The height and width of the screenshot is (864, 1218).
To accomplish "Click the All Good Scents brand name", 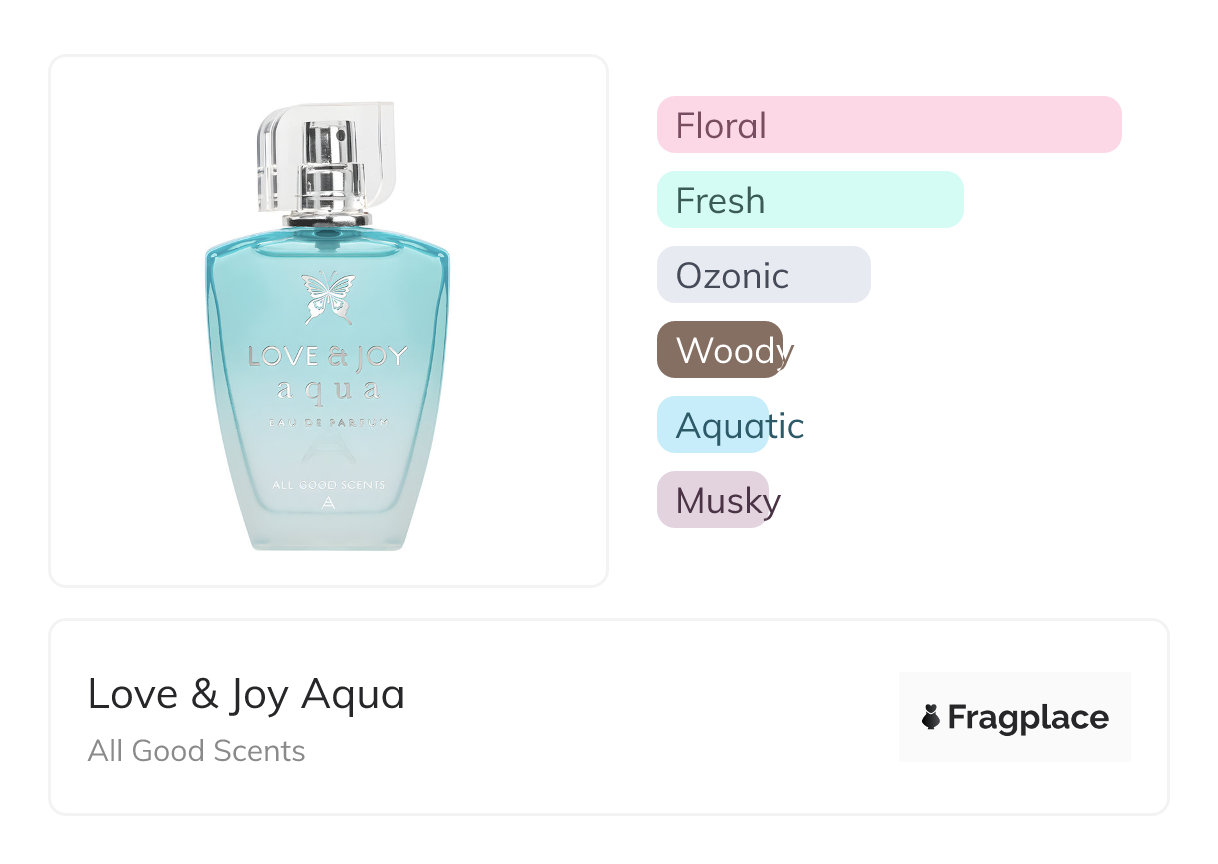I will click(x=196, y=751).
